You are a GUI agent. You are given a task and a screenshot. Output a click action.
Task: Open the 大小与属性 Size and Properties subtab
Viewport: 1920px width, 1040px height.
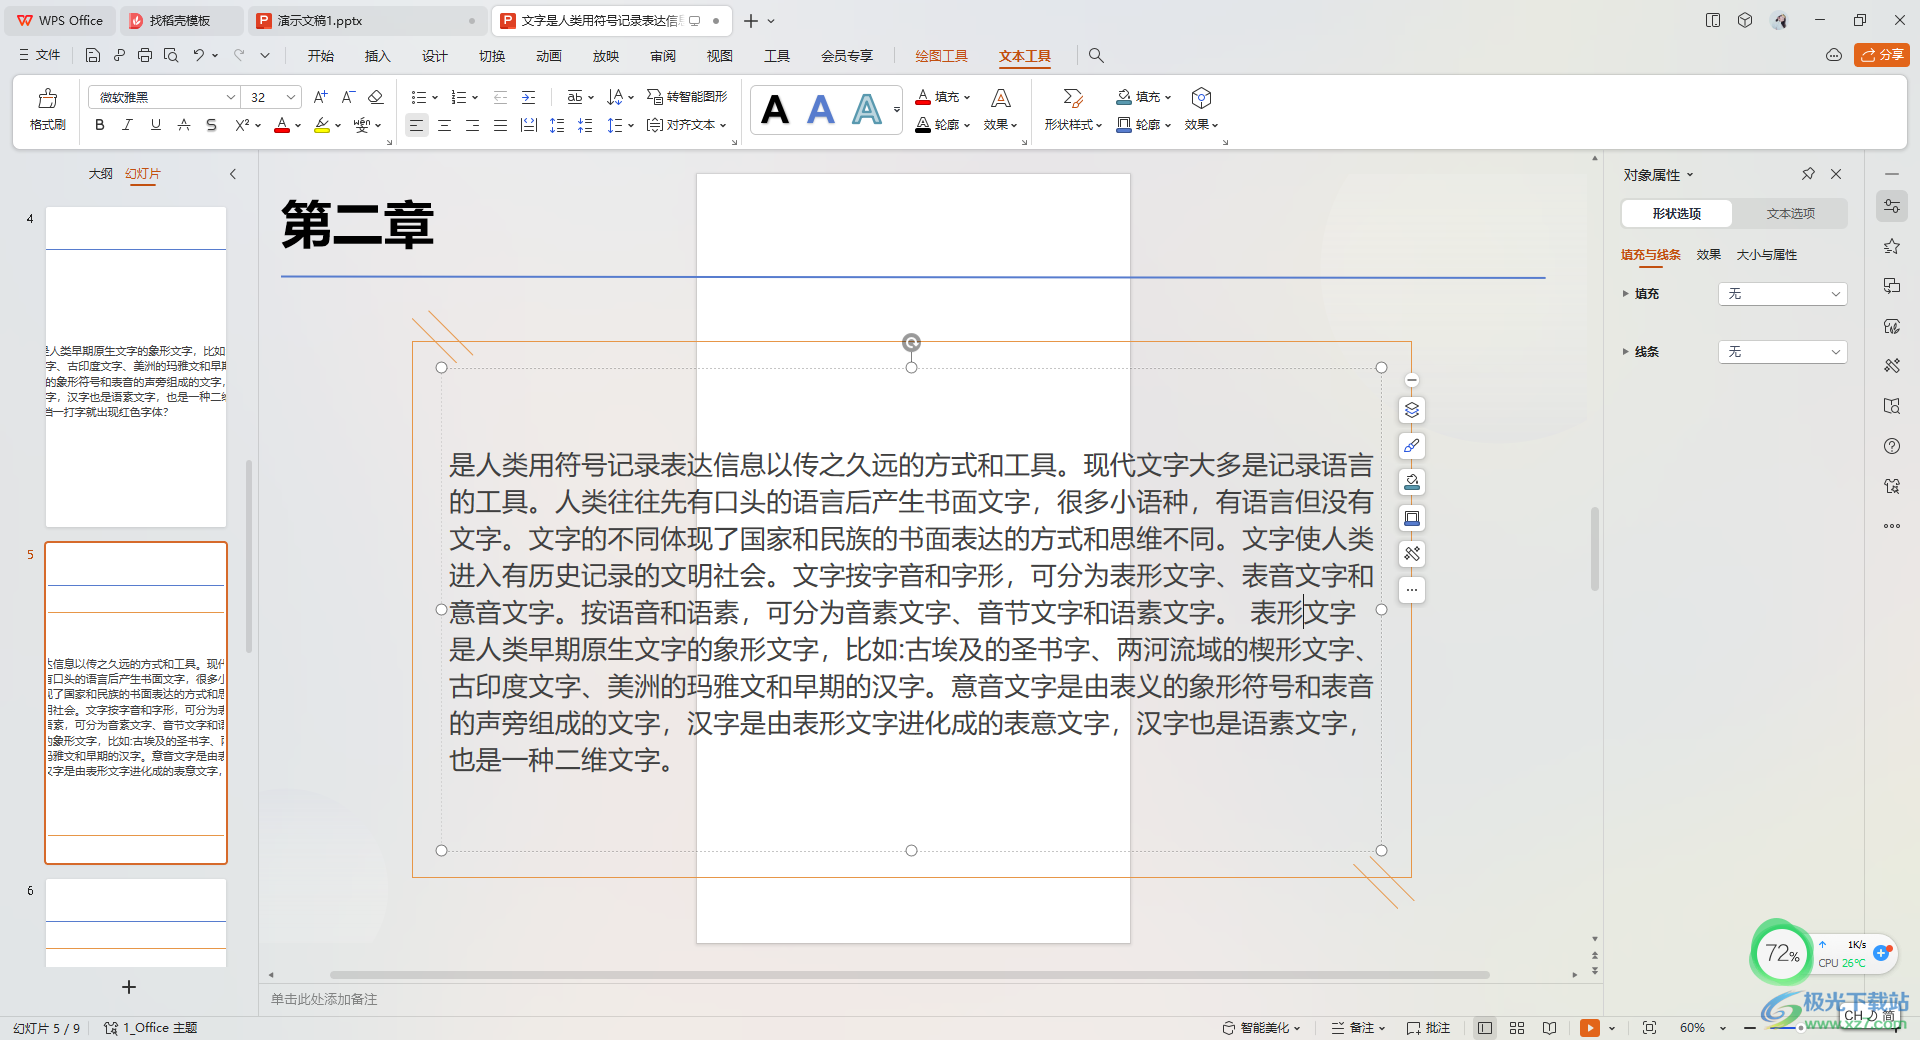(1767, 254)
